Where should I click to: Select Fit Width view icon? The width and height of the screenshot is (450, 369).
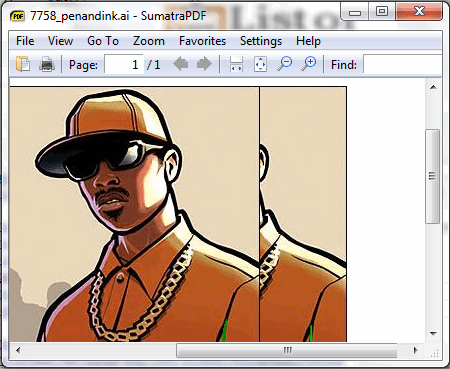pyautogui.click(x=236, y=64)
